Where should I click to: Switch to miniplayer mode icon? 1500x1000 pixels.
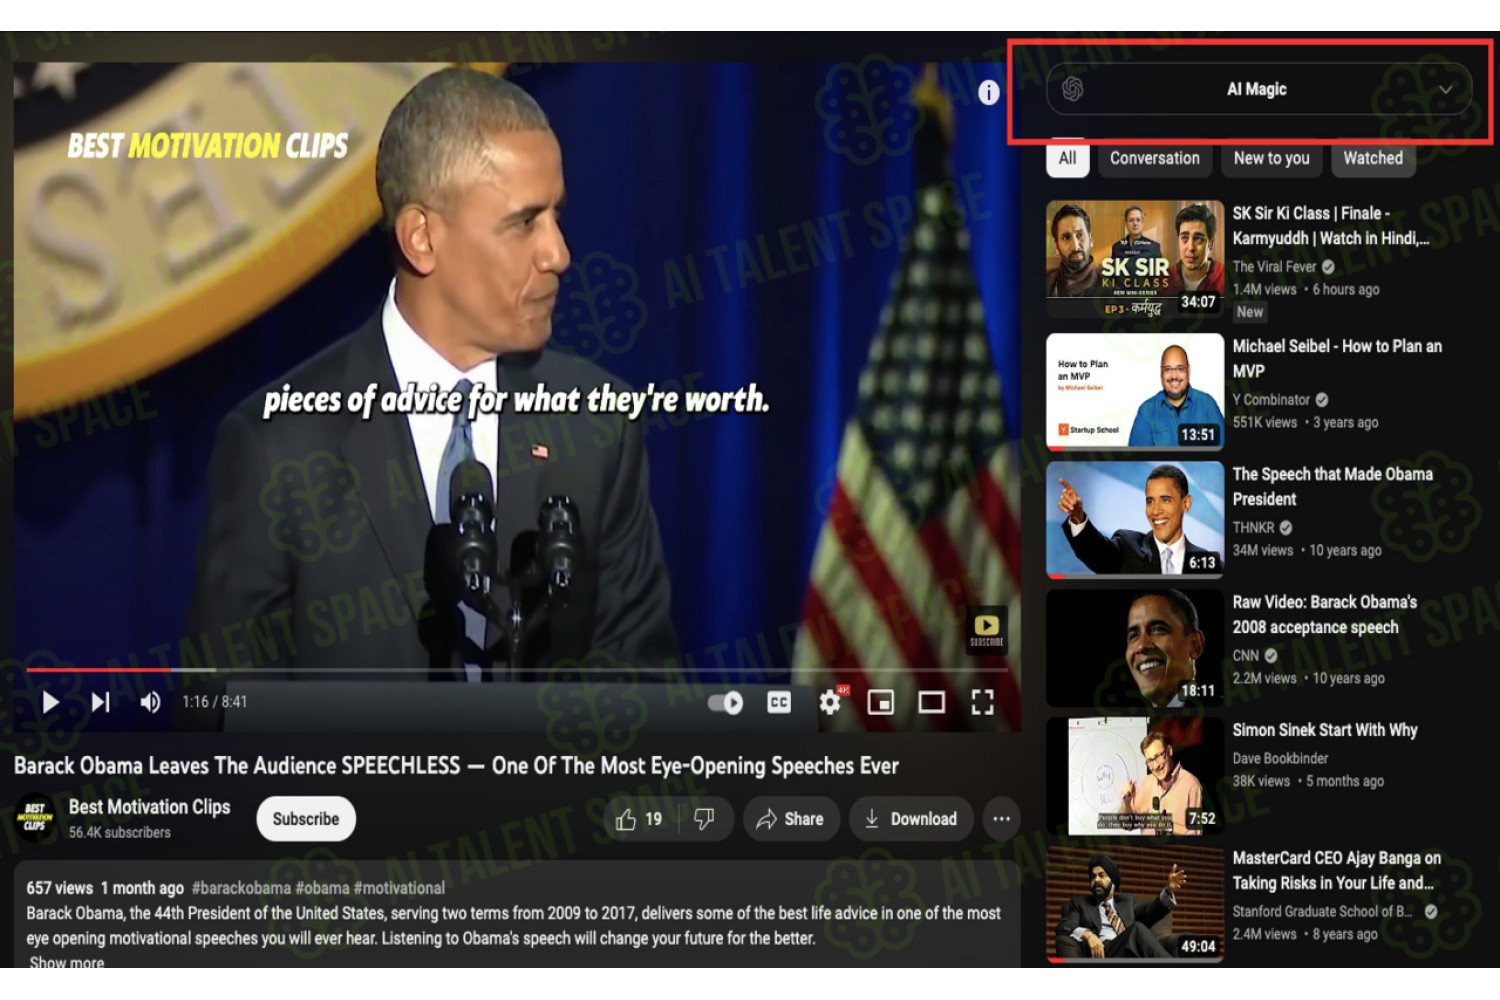pyautogui.click(x=881, y=702)
